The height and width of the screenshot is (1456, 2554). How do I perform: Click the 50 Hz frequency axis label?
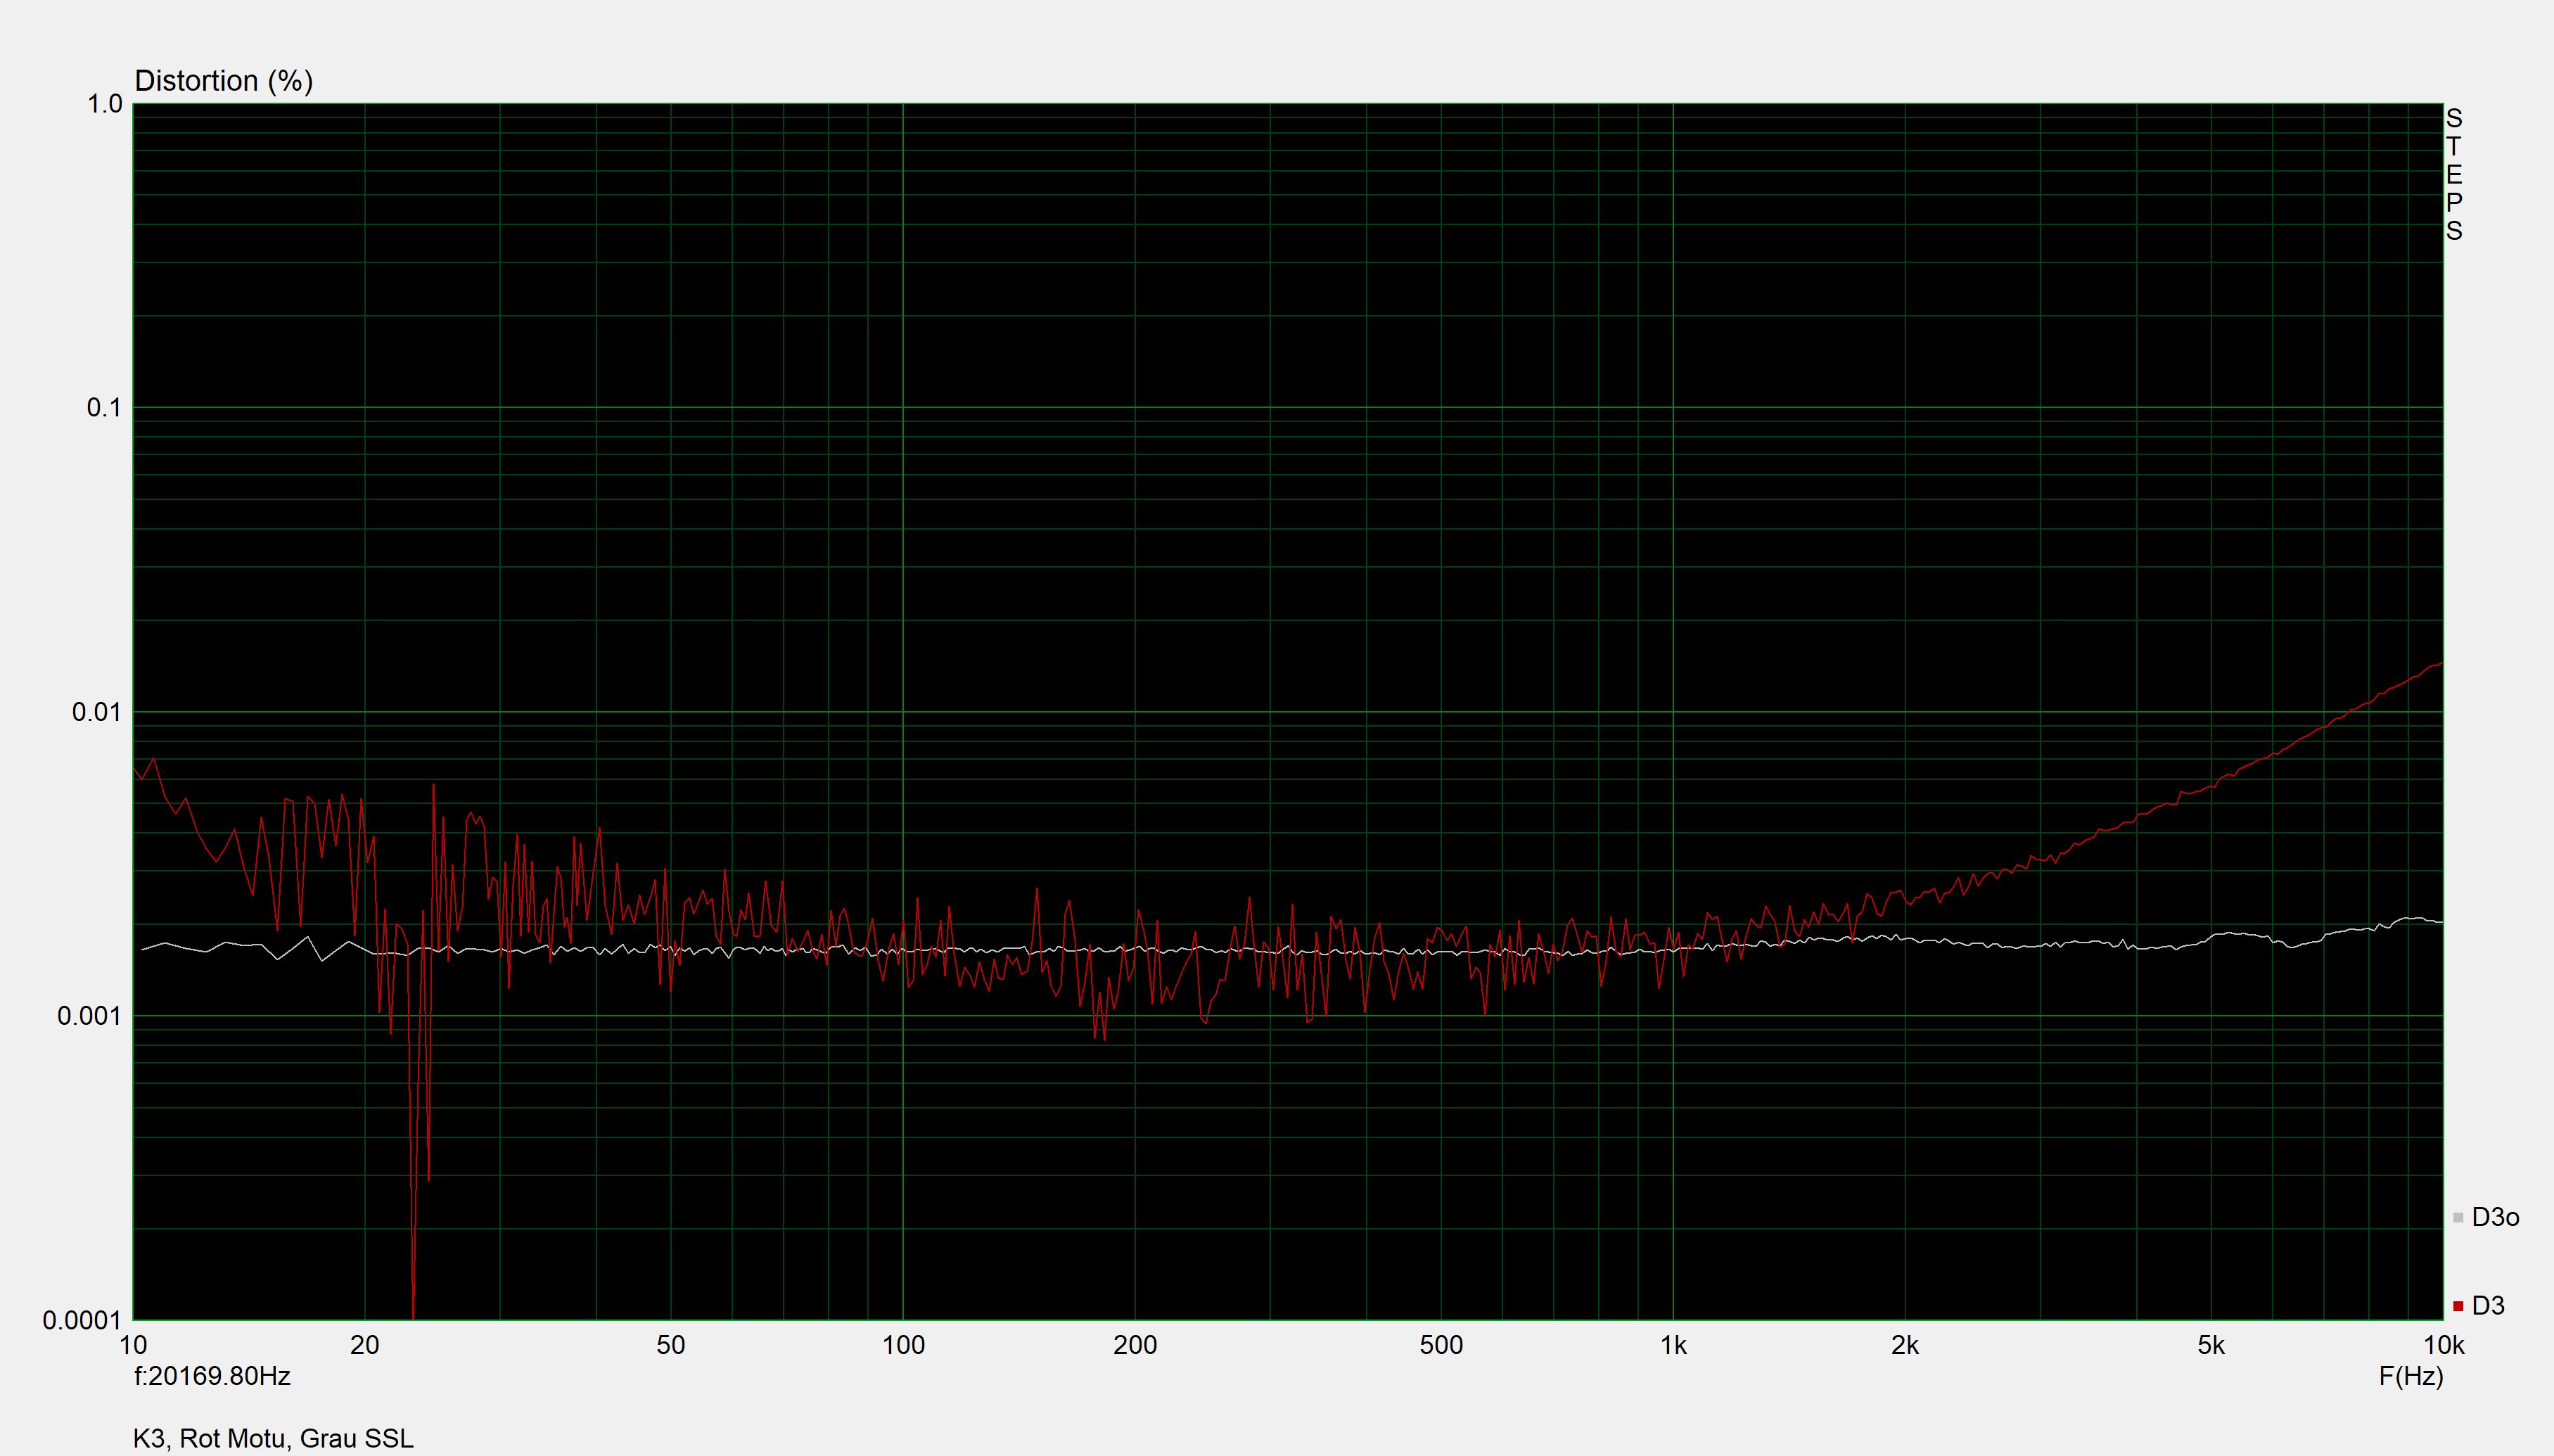pos(671,1345)
